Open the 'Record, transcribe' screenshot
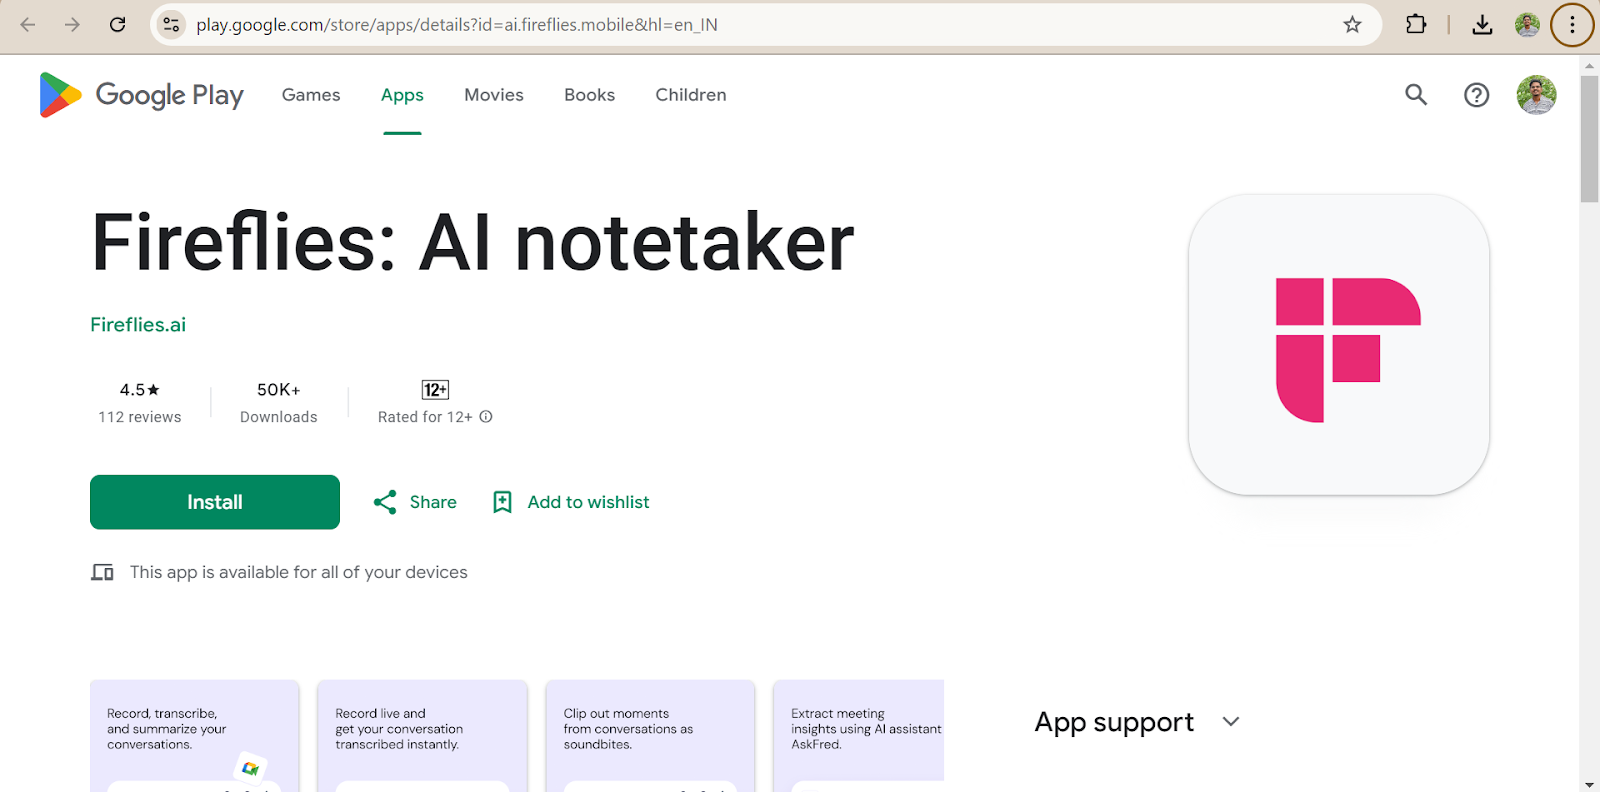This screenshot has height=792, width=1600. point(194,736)
